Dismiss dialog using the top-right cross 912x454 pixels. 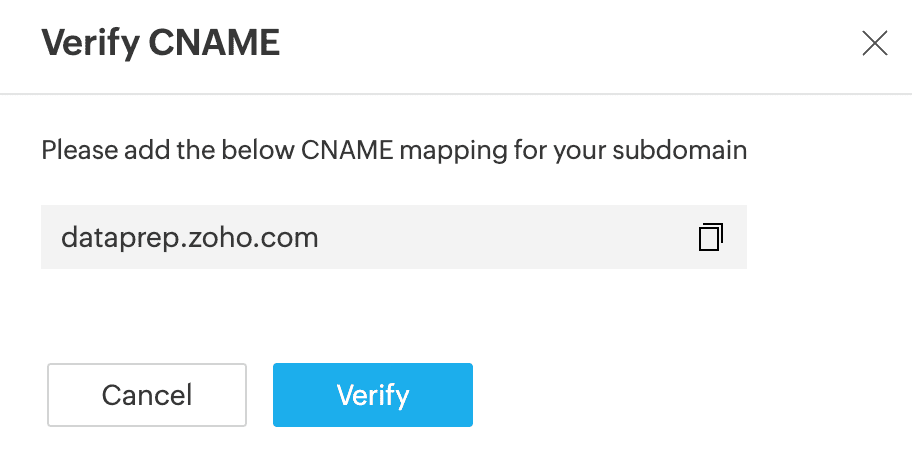[x=874, y=43]
